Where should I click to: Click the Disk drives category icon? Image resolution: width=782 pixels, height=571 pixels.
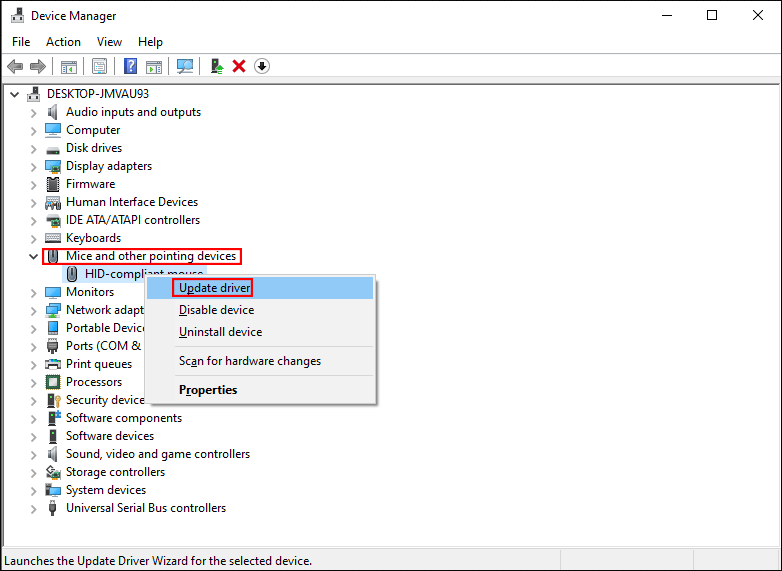[x=52, y=149]
